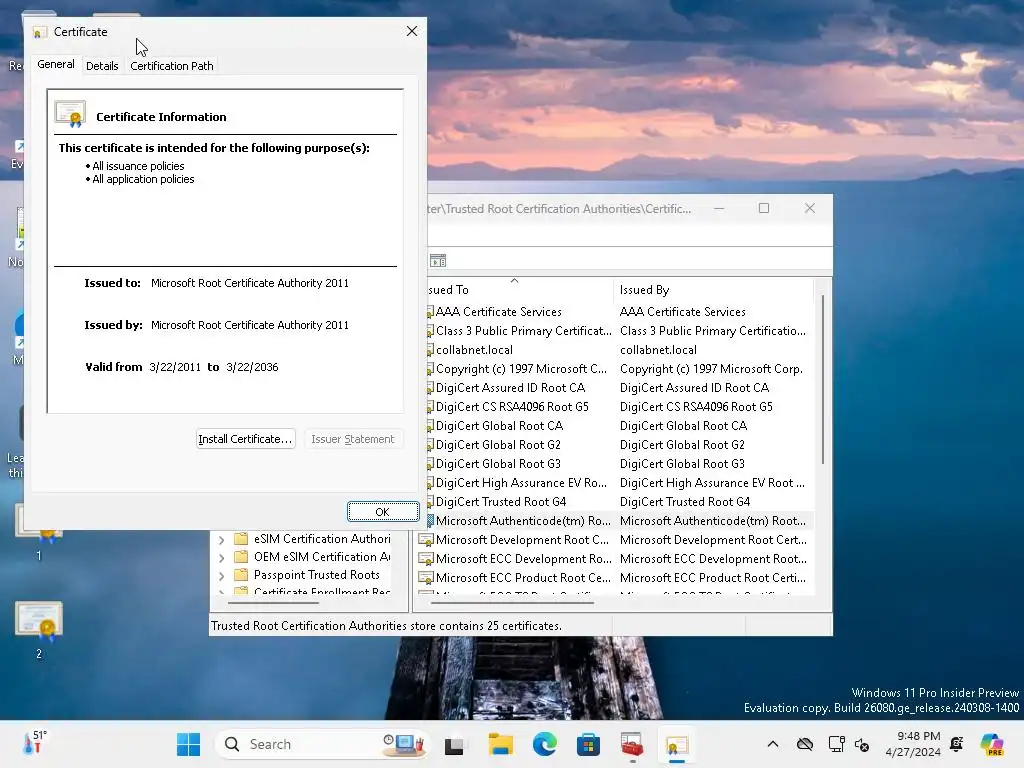Open the clock and date panel
This screenshot has height=768, width=1024.
[913, 744]
